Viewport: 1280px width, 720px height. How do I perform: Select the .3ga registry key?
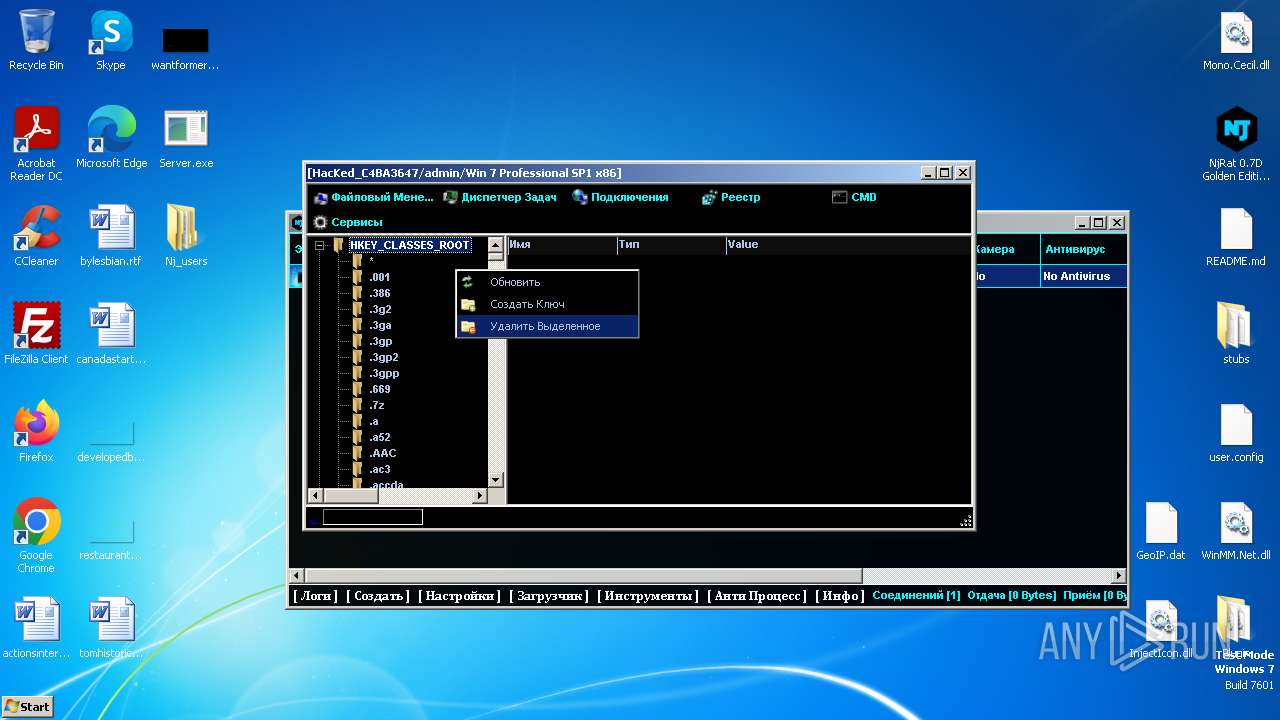(379, 325)
